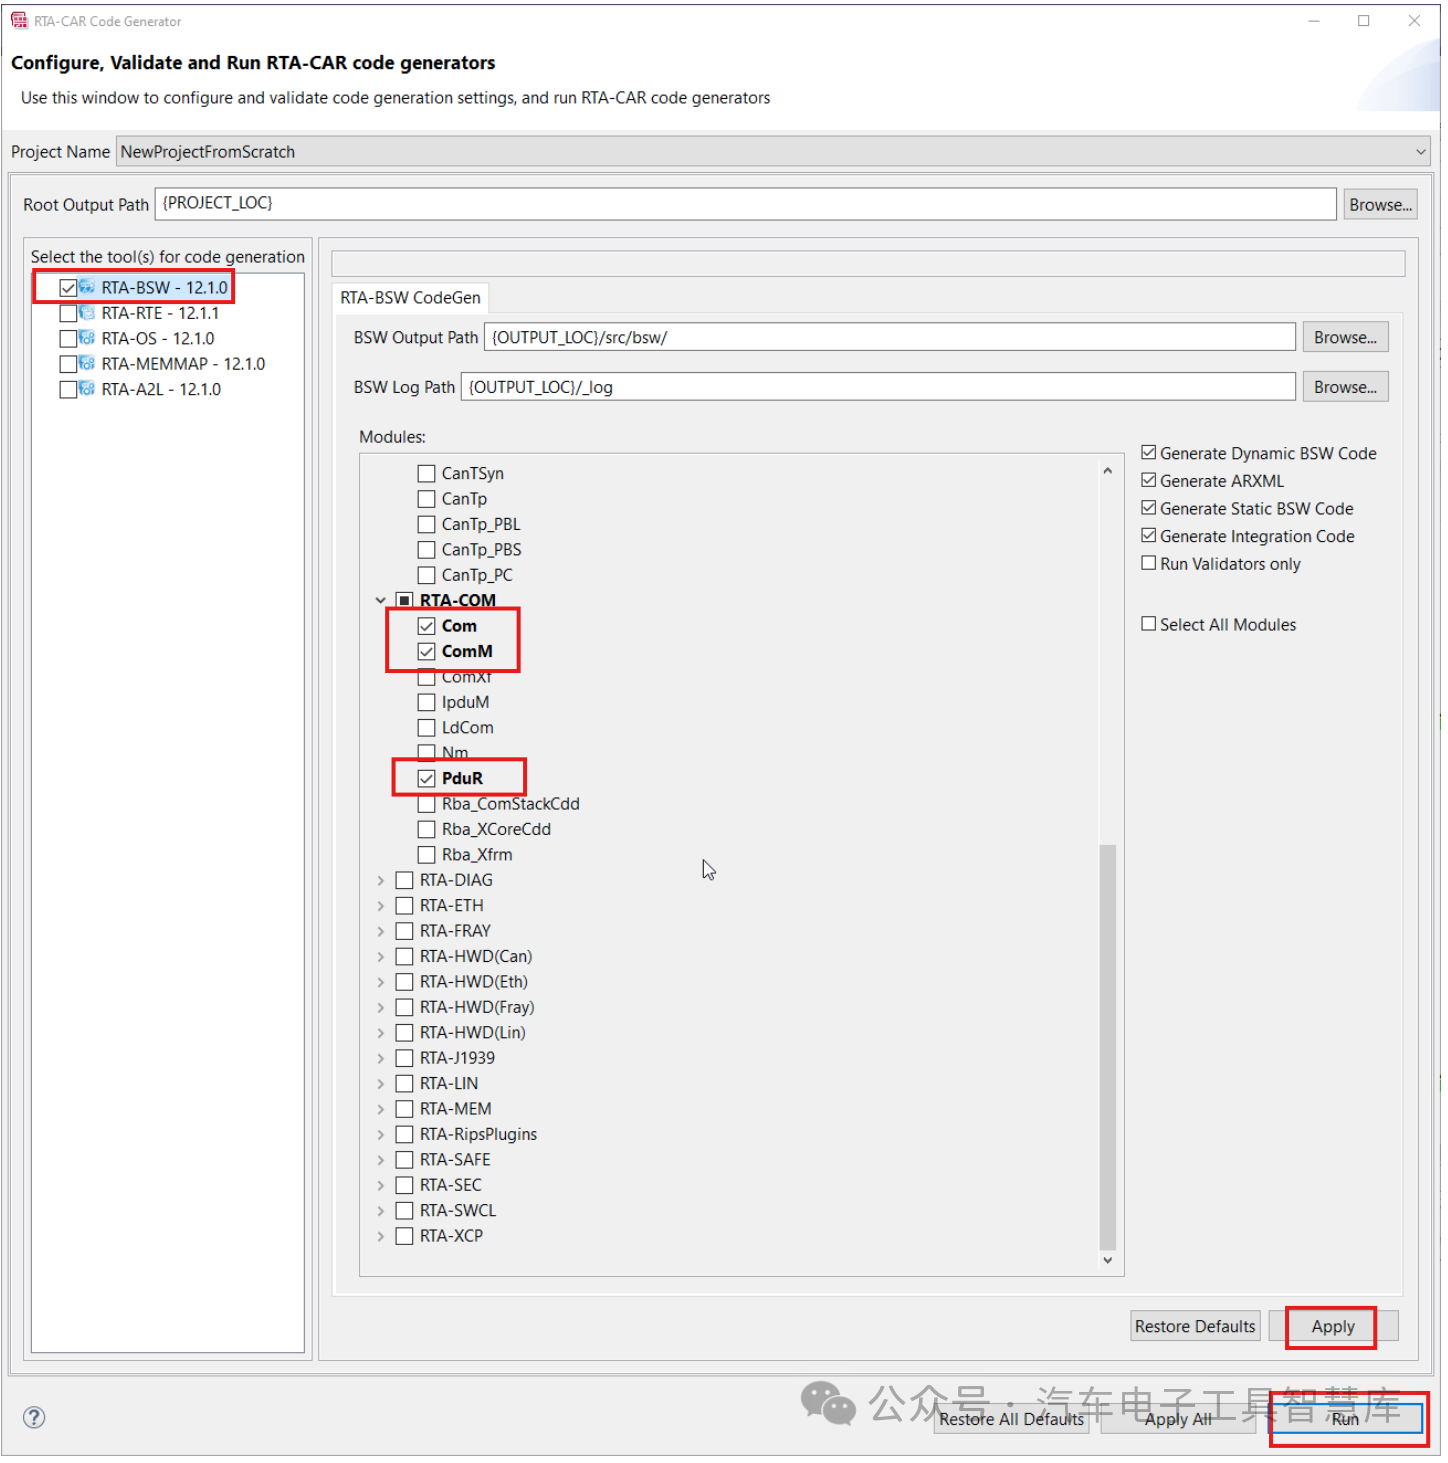The image size is (1448, 1463).
Task: Expand the RTA-HWD(Can) module group
Action: [381, 957]
